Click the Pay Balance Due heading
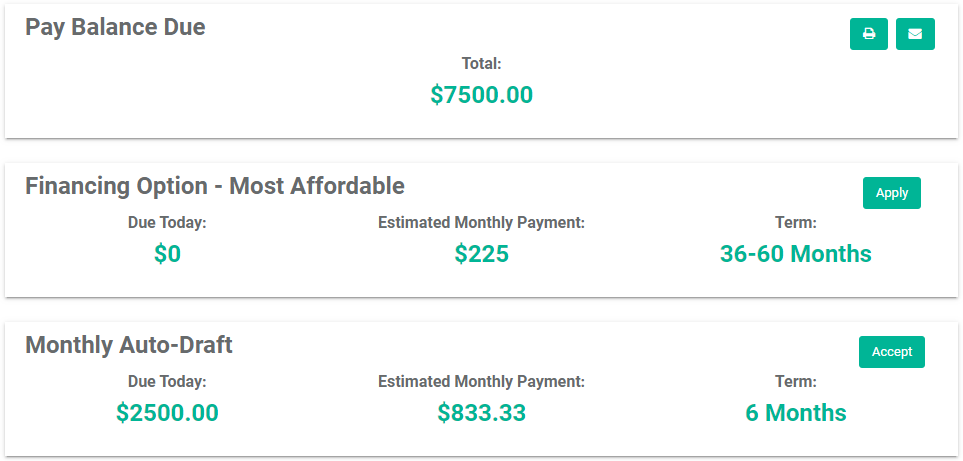The width and height of the screenshot is (963, 461). pos(115,27)
